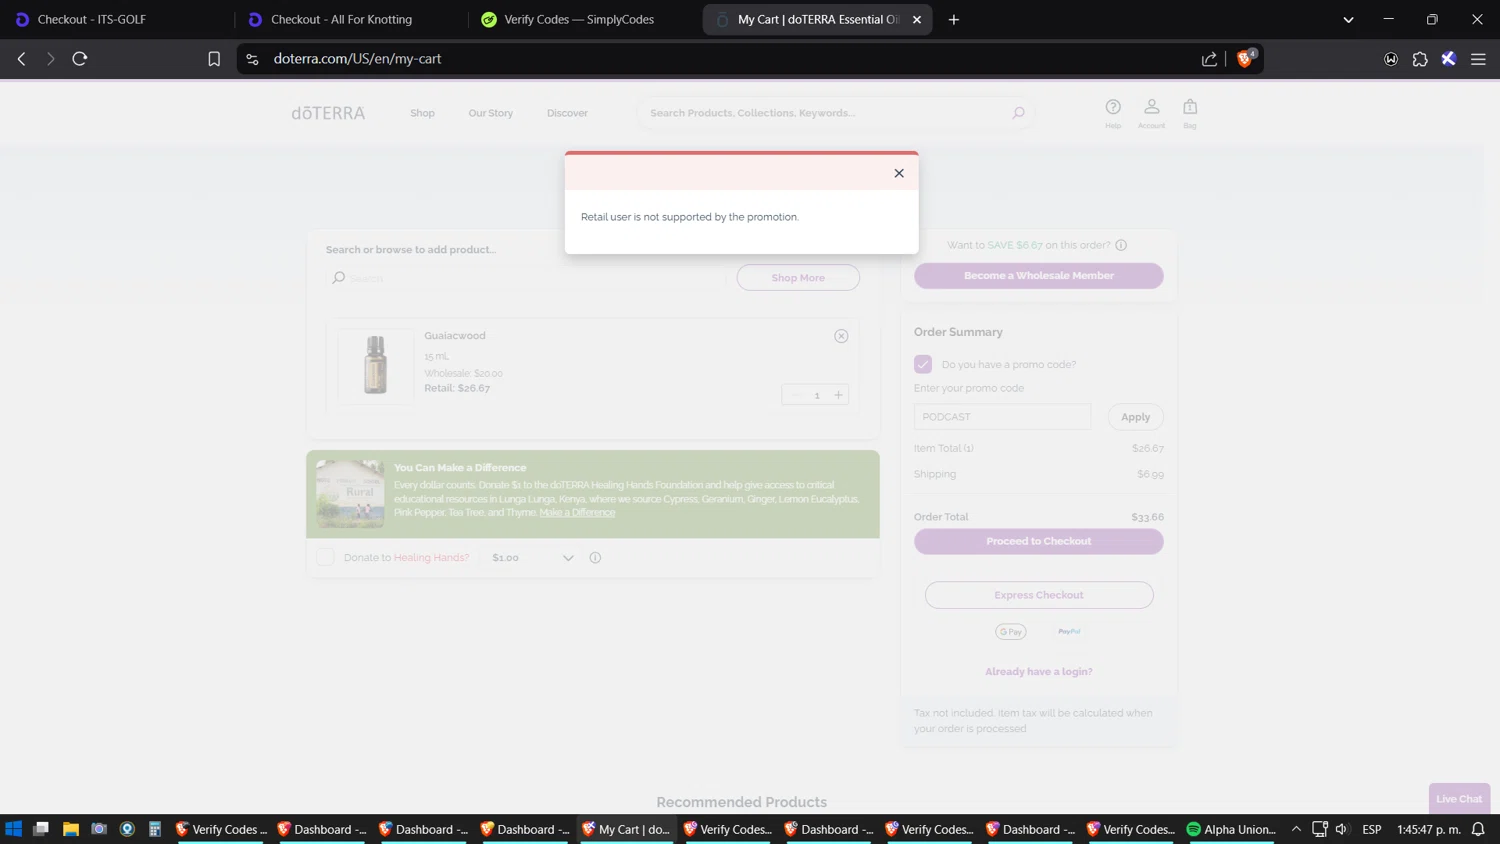Pay with PayPal
This screenshot has height=844, width=1500.
(x=1069, y=632)
